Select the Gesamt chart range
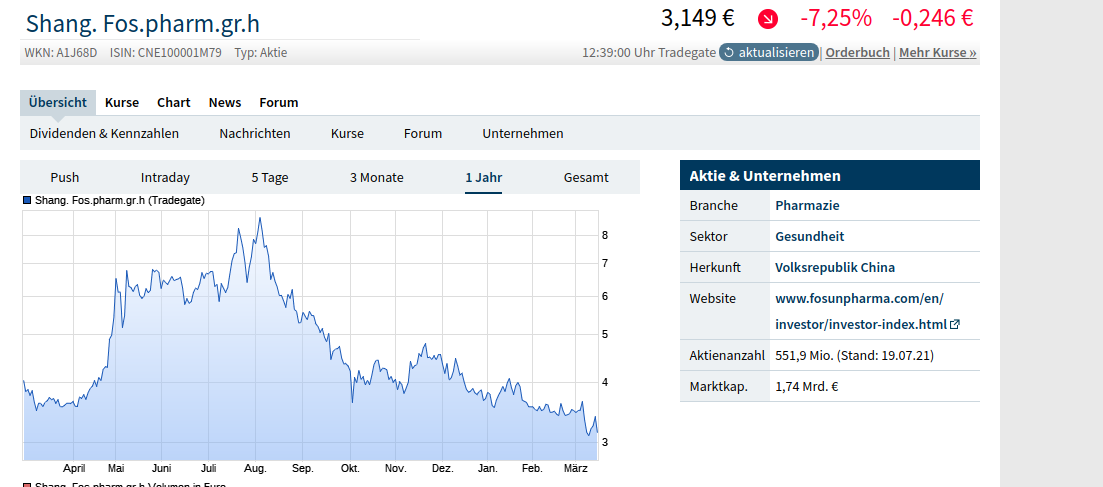 tap(586, 177)
